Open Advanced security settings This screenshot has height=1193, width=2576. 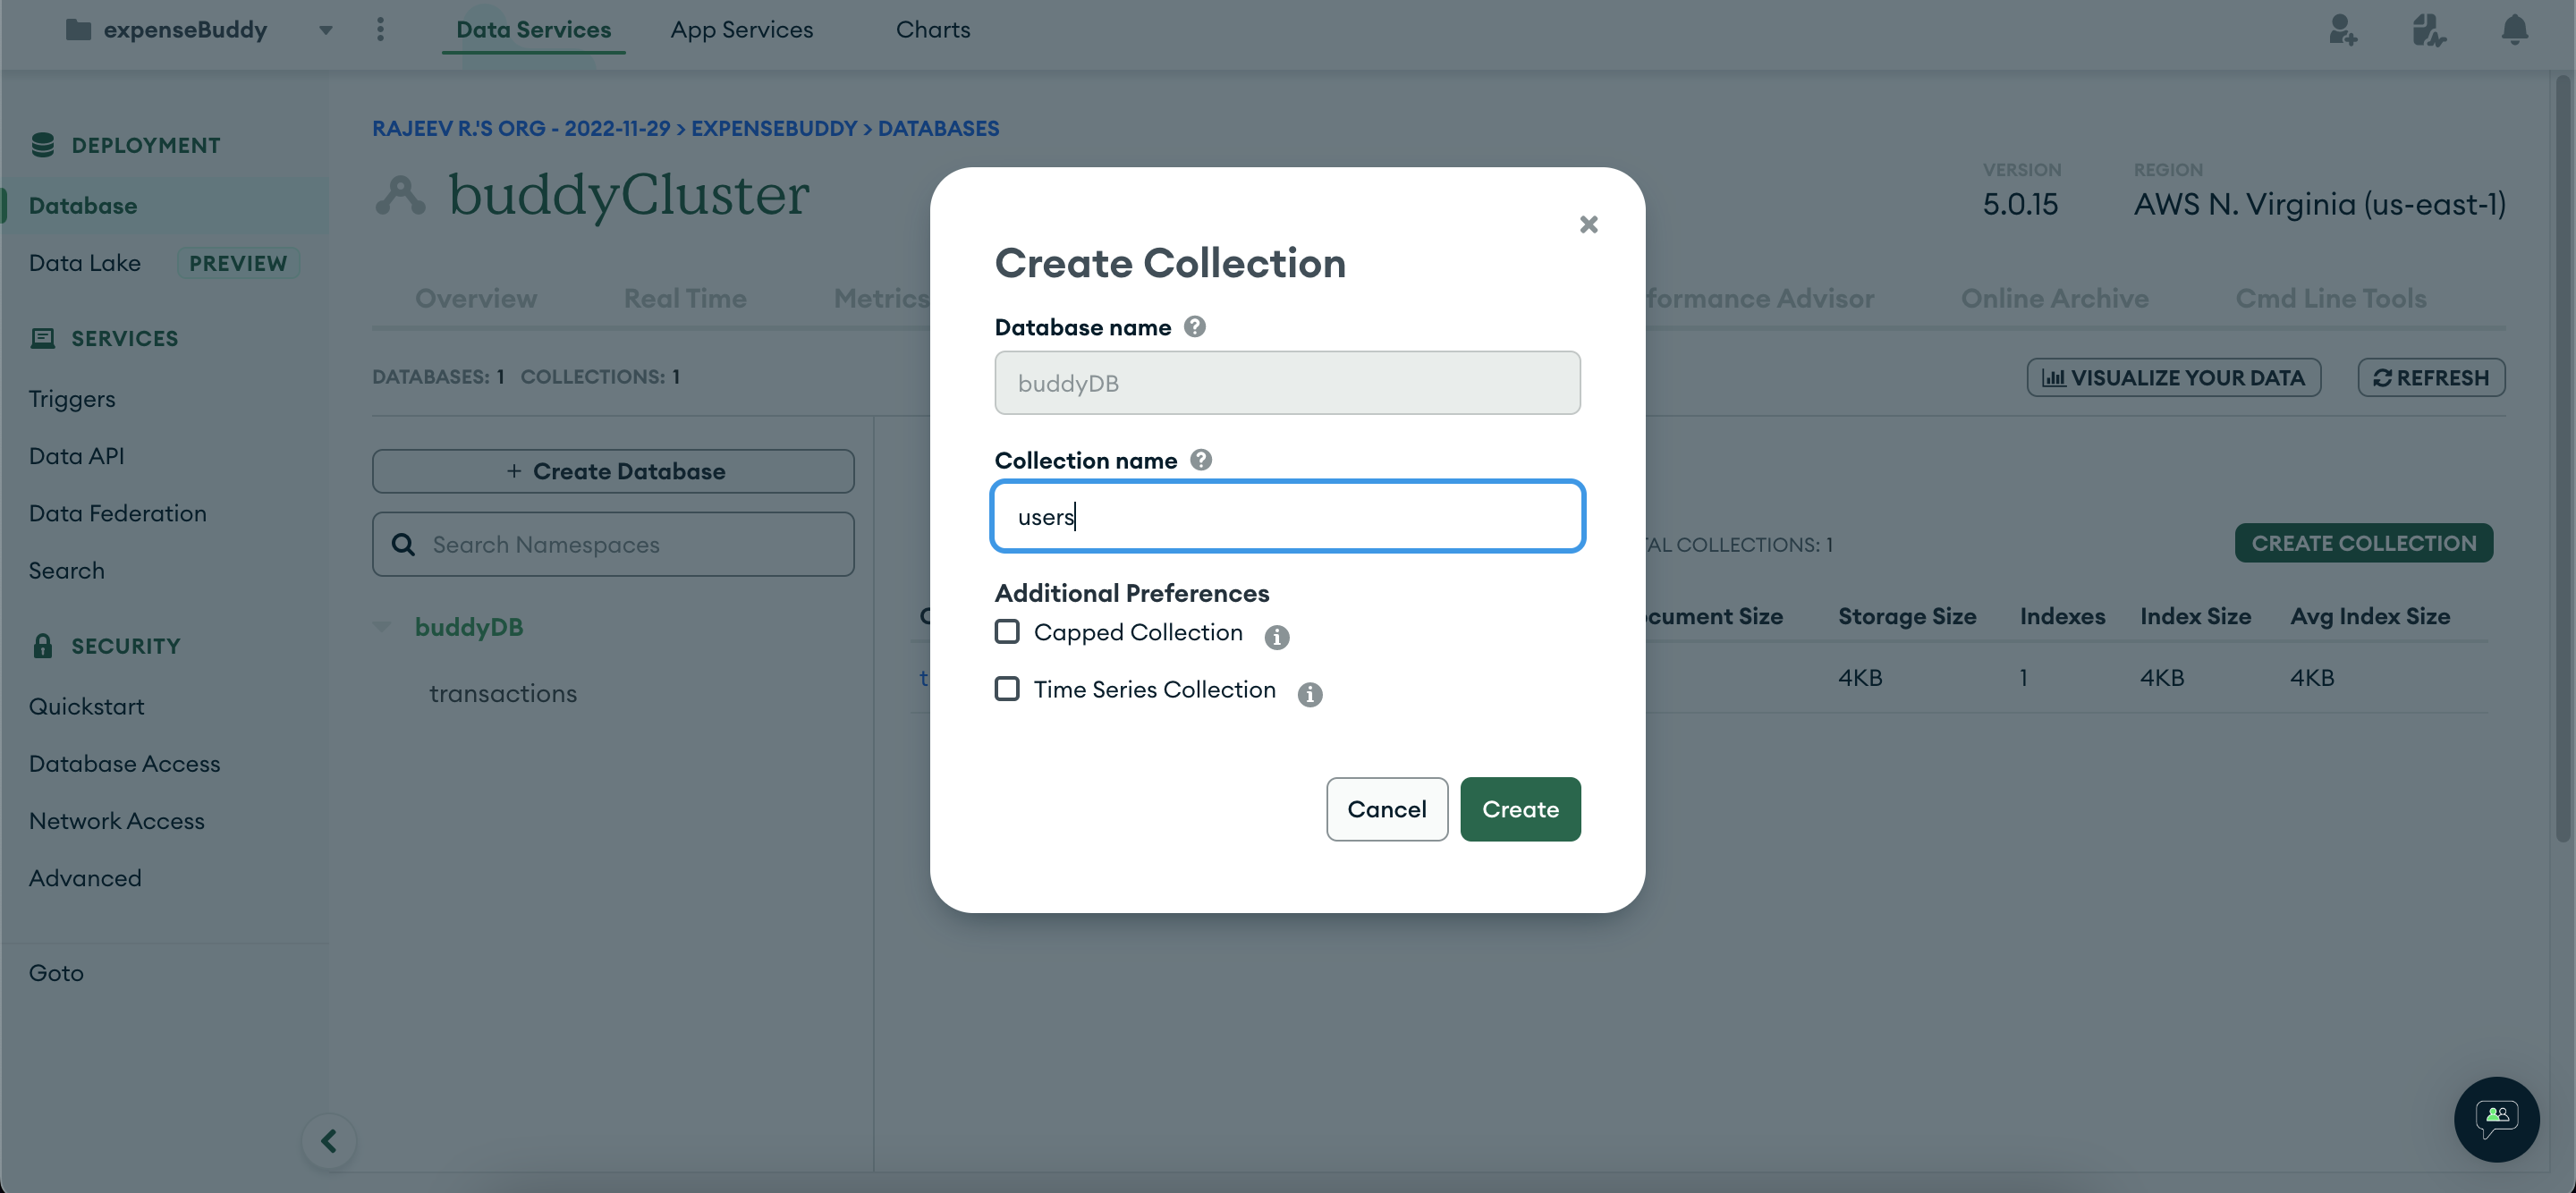(85, 878)
